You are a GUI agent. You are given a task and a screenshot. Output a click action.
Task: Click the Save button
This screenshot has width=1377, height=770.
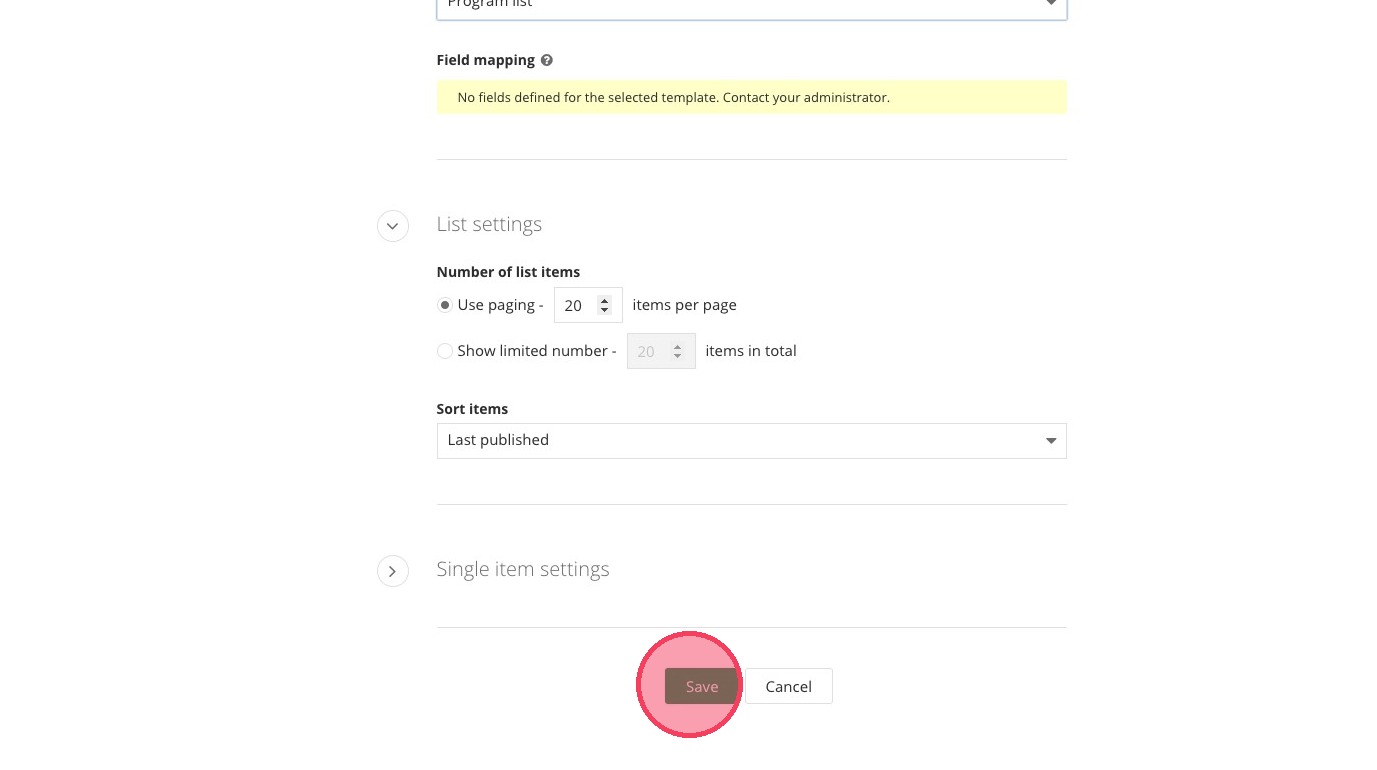coord(701,686)
